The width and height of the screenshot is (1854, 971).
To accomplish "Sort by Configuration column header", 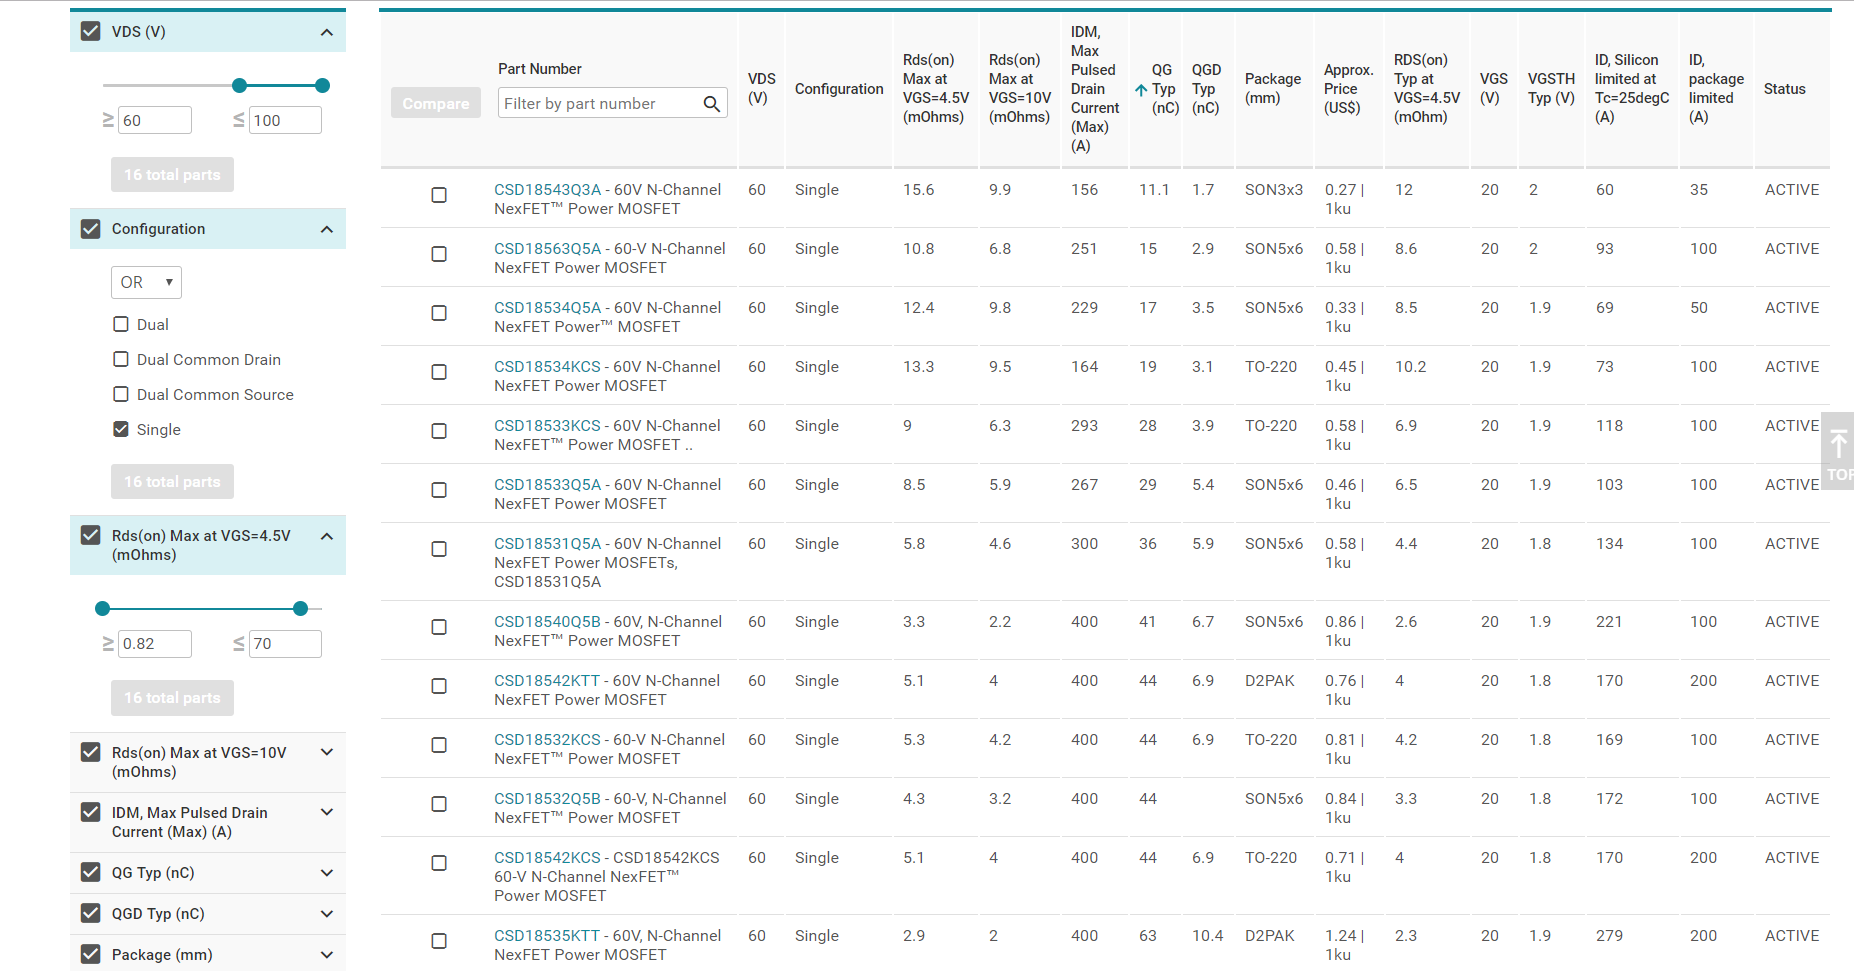I will pos(839,89).
